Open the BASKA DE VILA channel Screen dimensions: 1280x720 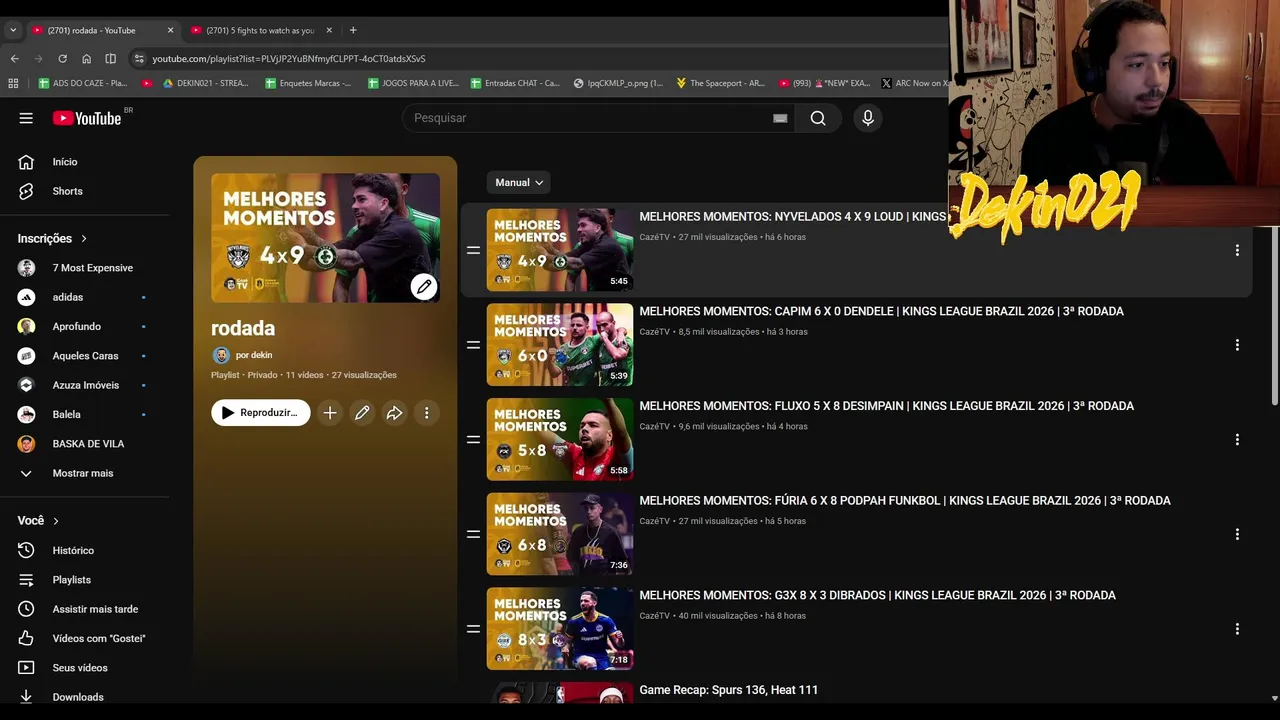click(x=86, y=444)
